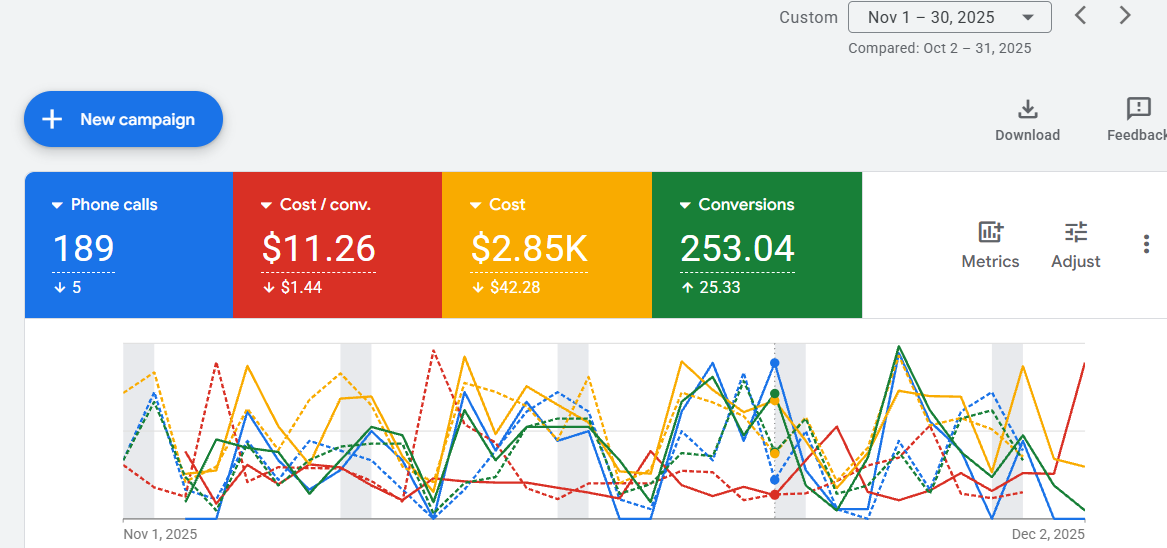The width and height of the screenshot is (1167, 548).
Task: Click the $2.85K cost value
Action: point(529,248)
